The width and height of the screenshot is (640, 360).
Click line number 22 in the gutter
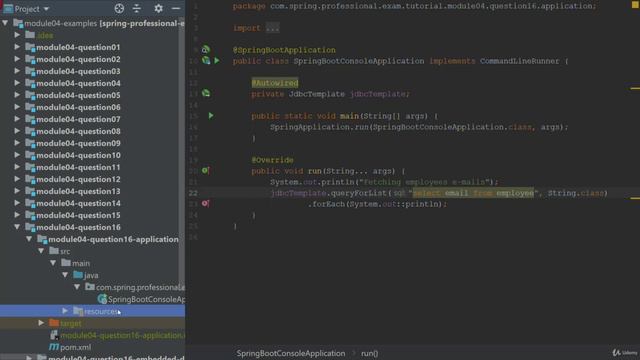(193, 193)
